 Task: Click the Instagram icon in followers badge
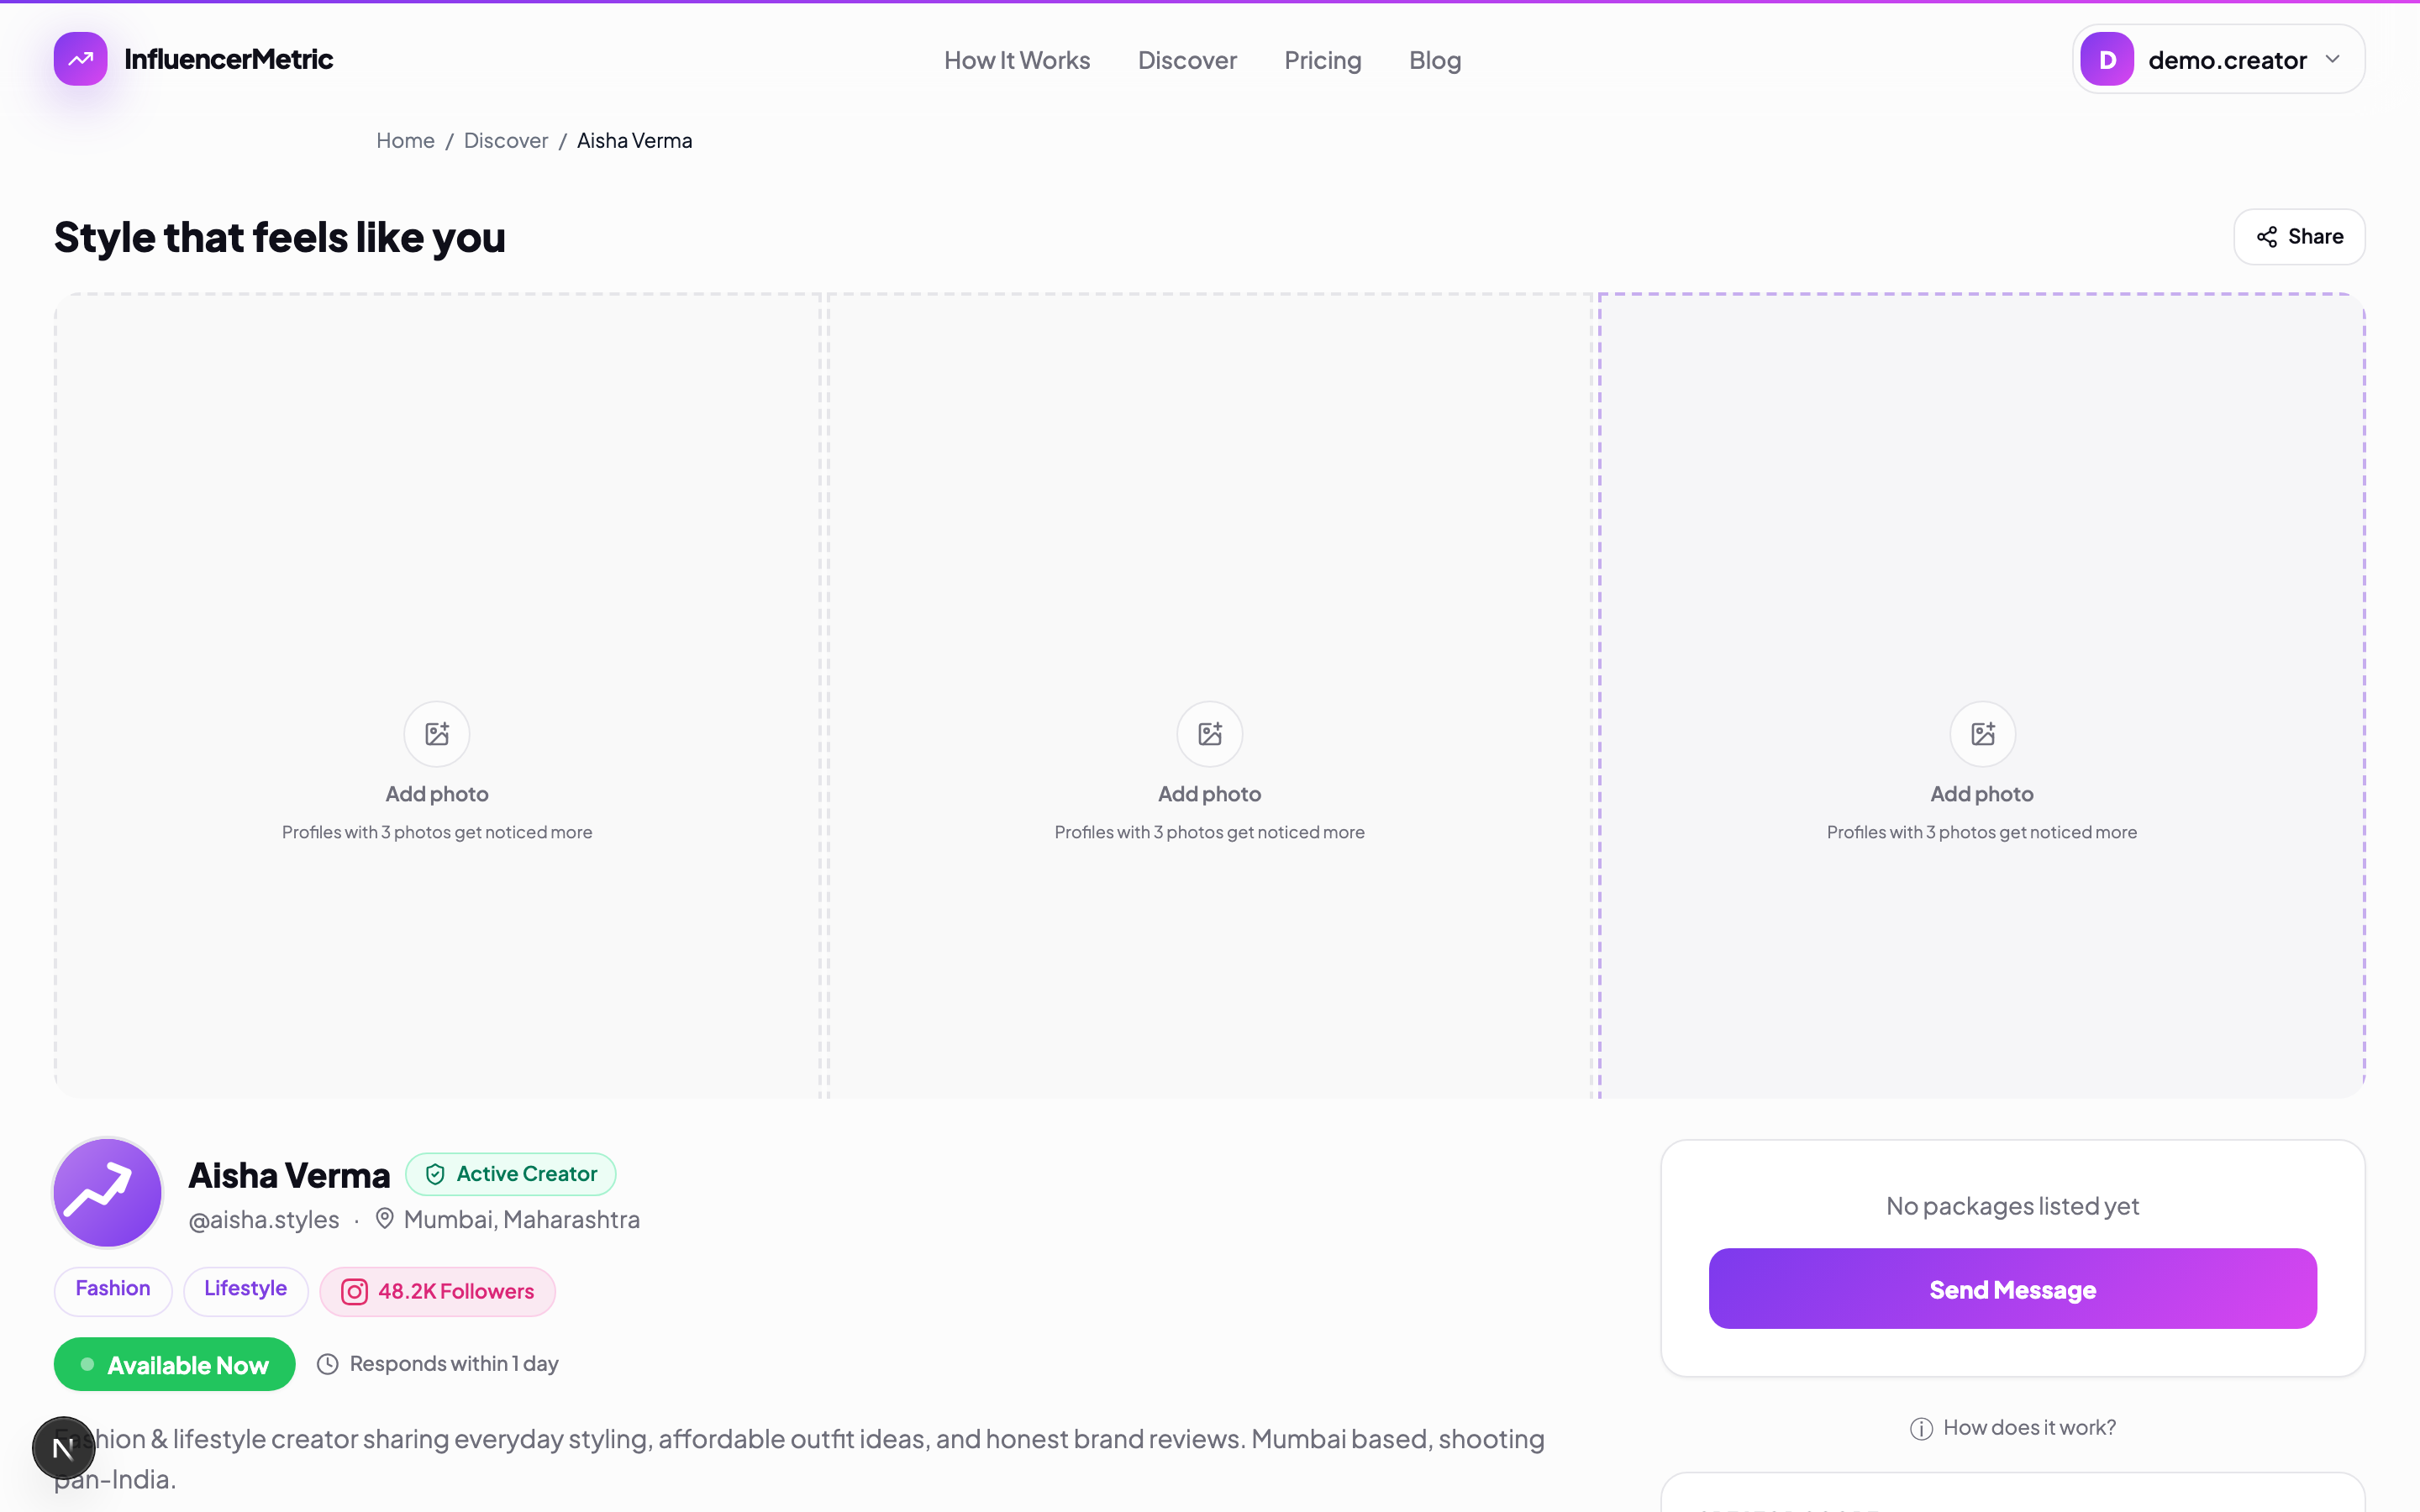click(354, 1292)
